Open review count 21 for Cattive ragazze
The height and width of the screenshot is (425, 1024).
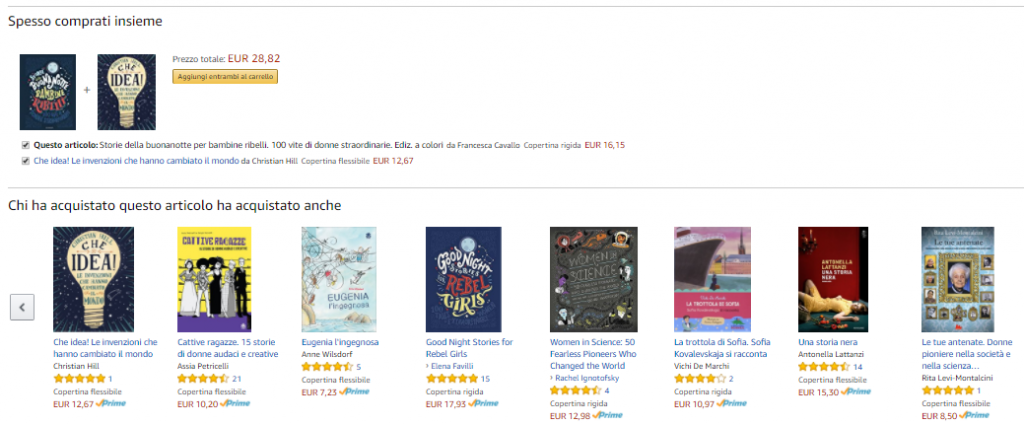click(x=237, y=379)
